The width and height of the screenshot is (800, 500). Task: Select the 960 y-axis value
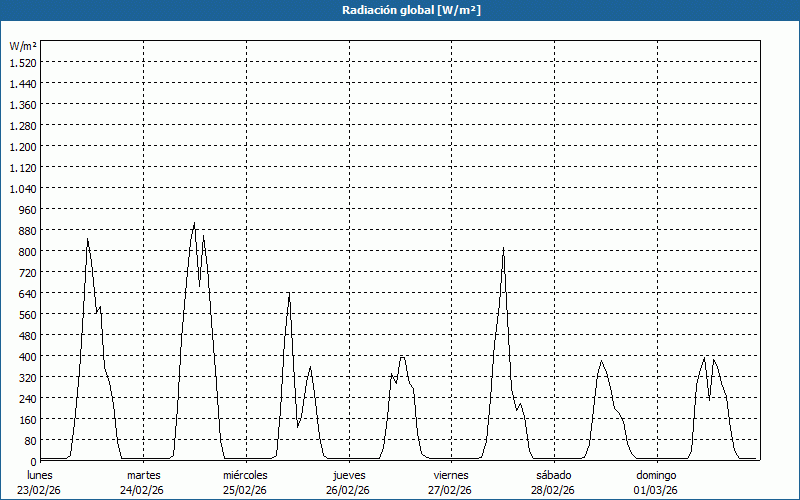point(28,209)
